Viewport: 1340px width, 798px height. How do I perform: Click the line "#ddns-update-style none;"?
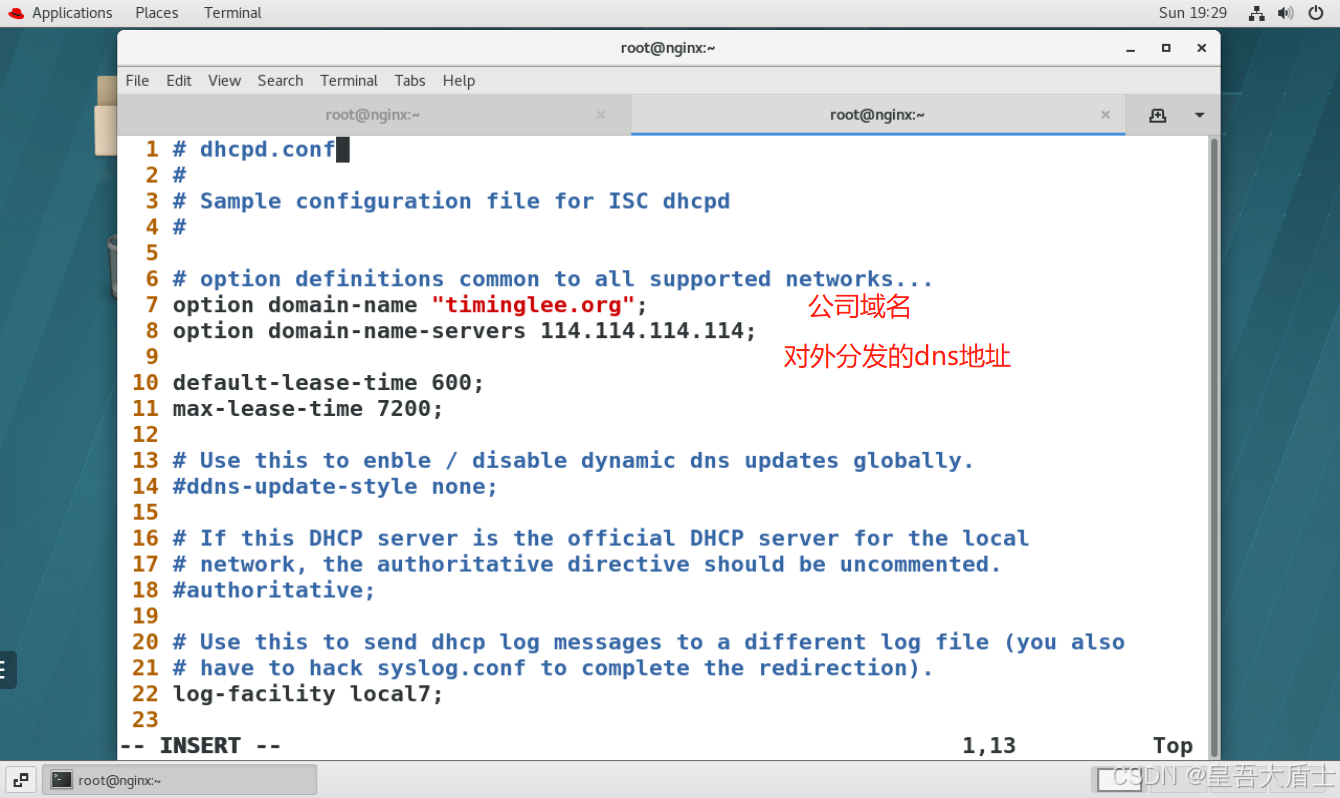335,487
